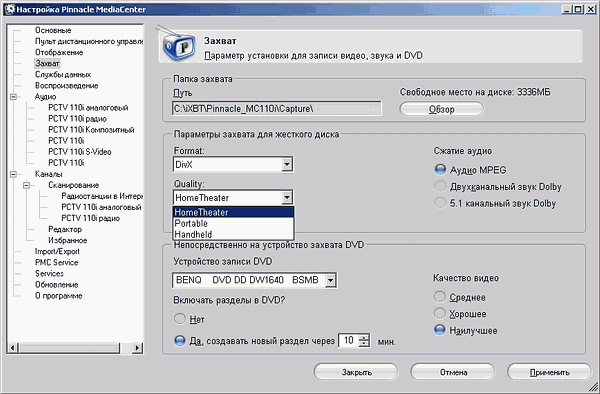Open Редактор channel section

click(65, 230)
